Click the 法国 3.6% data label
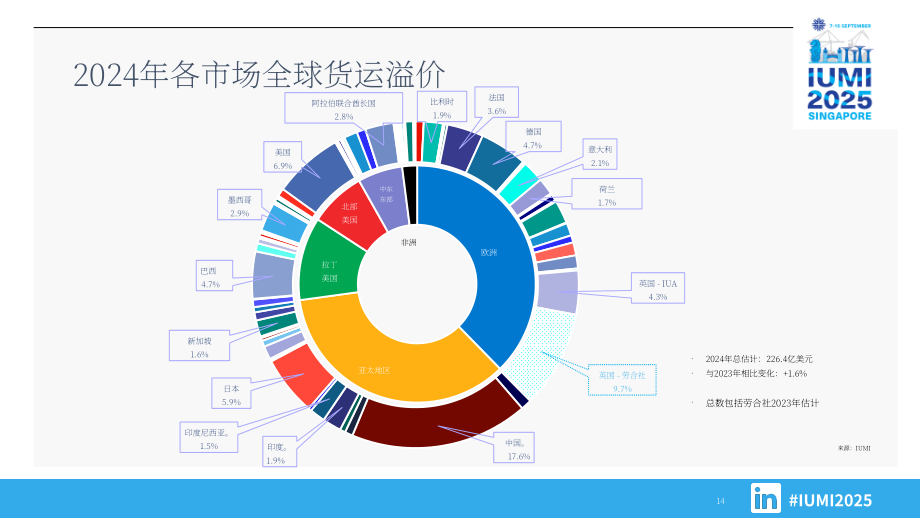 pos(496,103)
